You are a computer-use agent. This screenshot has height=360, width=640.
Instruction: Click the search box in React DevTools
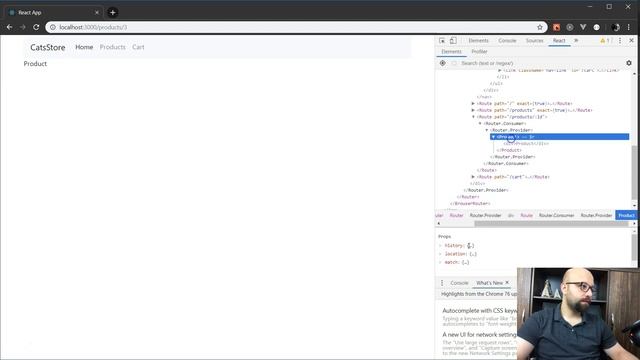point(539,63)
